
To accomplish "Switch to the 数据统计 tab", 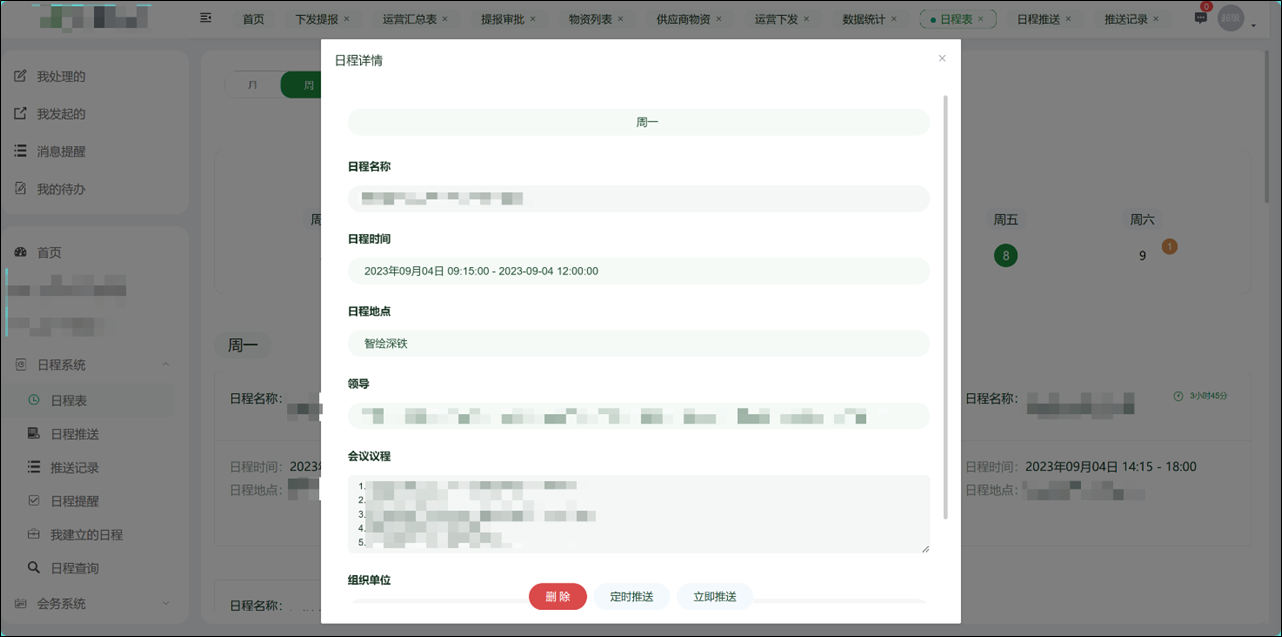I will pyautogui.click(x=862, y=17).
